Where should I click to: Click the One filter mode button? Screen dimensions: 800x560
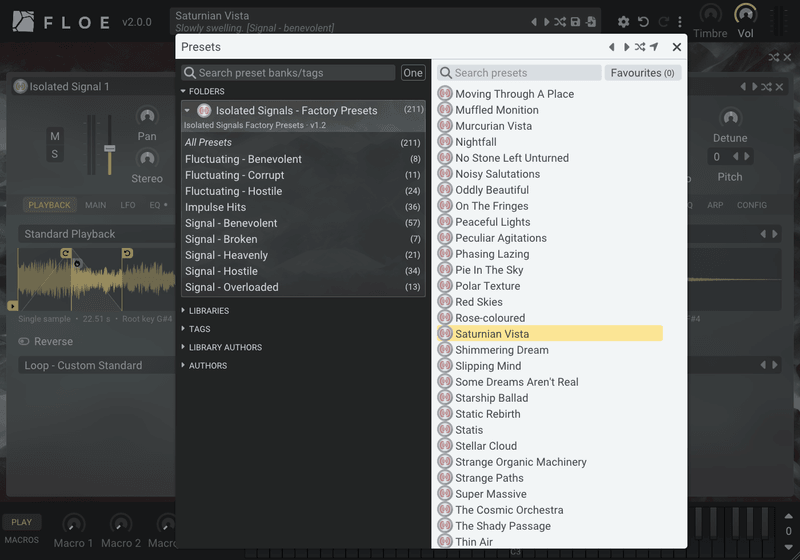pos(412,73)
